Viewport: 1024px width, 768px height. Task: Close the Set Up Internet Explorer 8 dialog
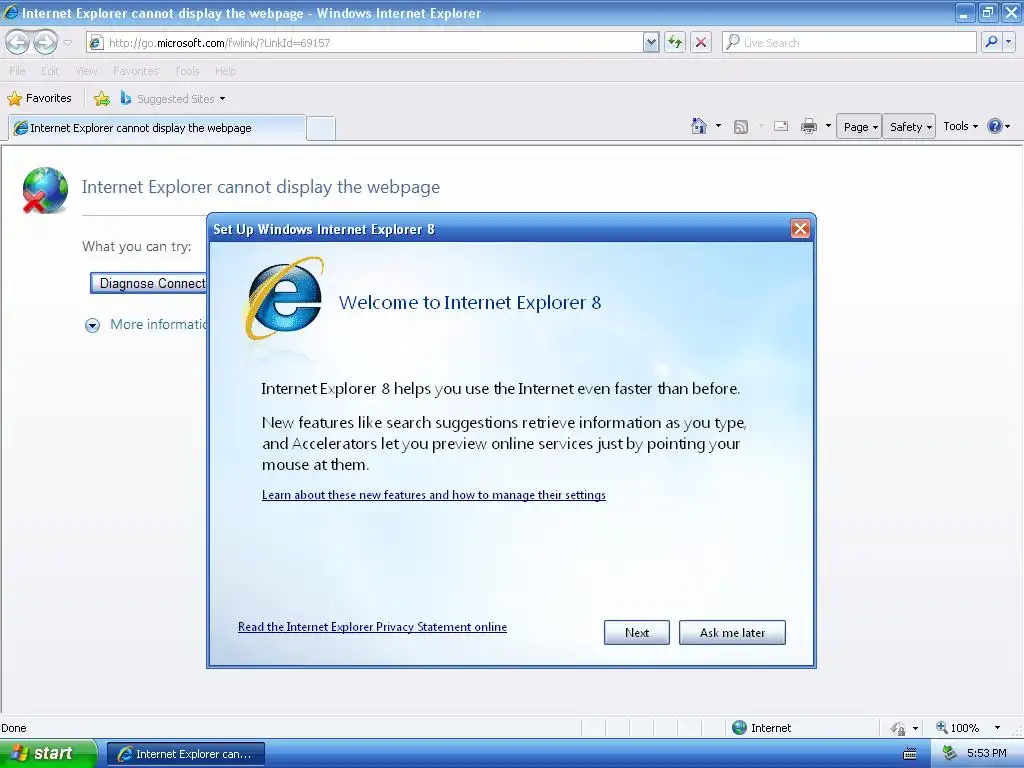[x=800, y=229]
